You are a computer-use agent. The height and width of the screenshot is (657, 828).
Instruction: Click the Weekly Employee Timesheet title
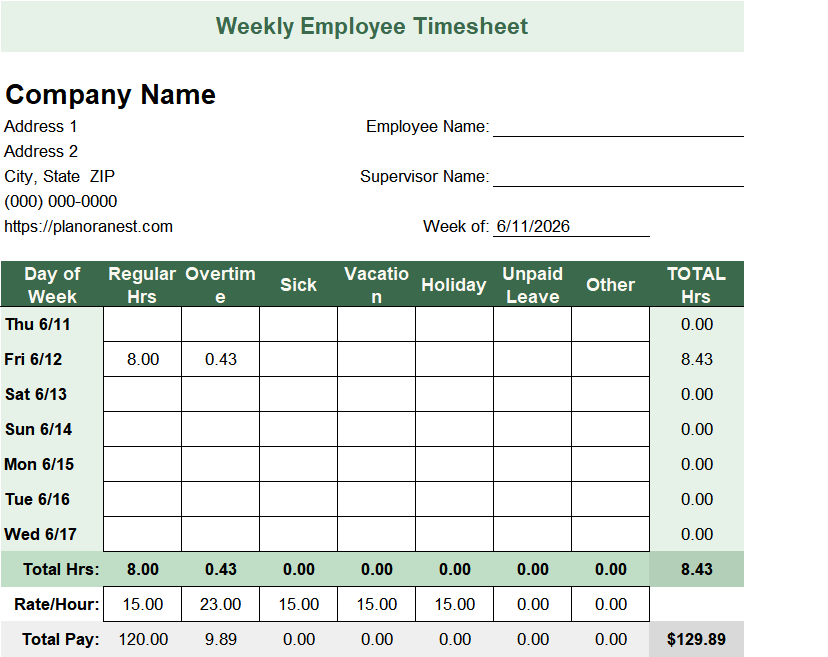[x=372, y=26]
